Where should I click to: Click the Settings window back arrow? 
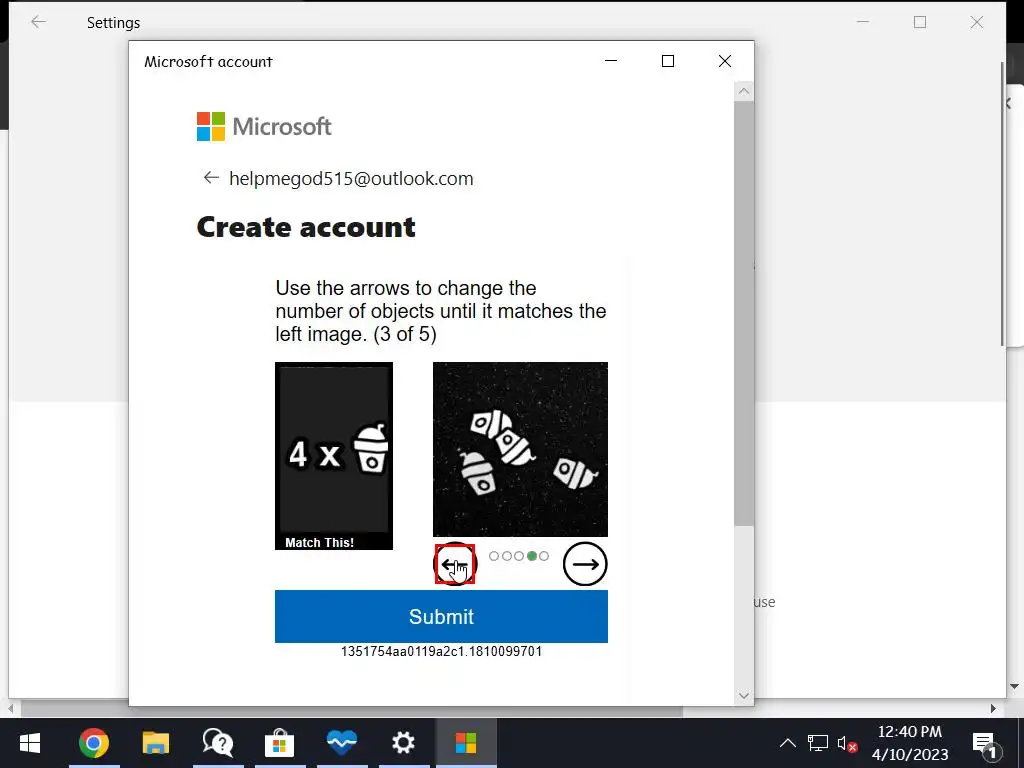[39, 22]
